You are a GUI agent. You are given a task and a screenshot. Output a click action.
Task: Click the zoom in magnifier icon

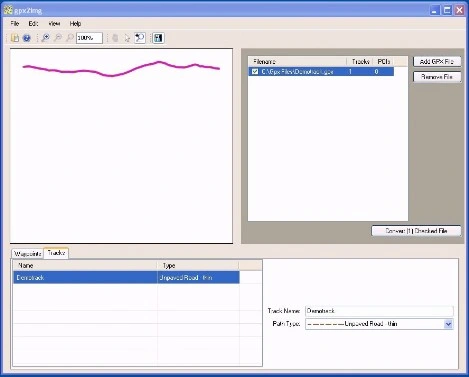point(45,38)
